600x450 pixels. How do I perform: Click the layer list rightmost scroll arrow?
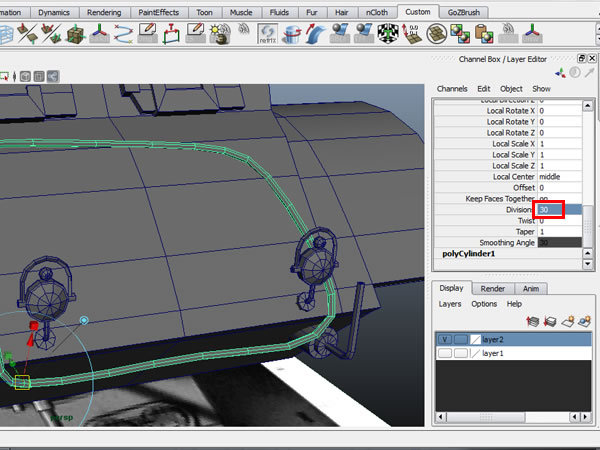(x=585, y=417)
